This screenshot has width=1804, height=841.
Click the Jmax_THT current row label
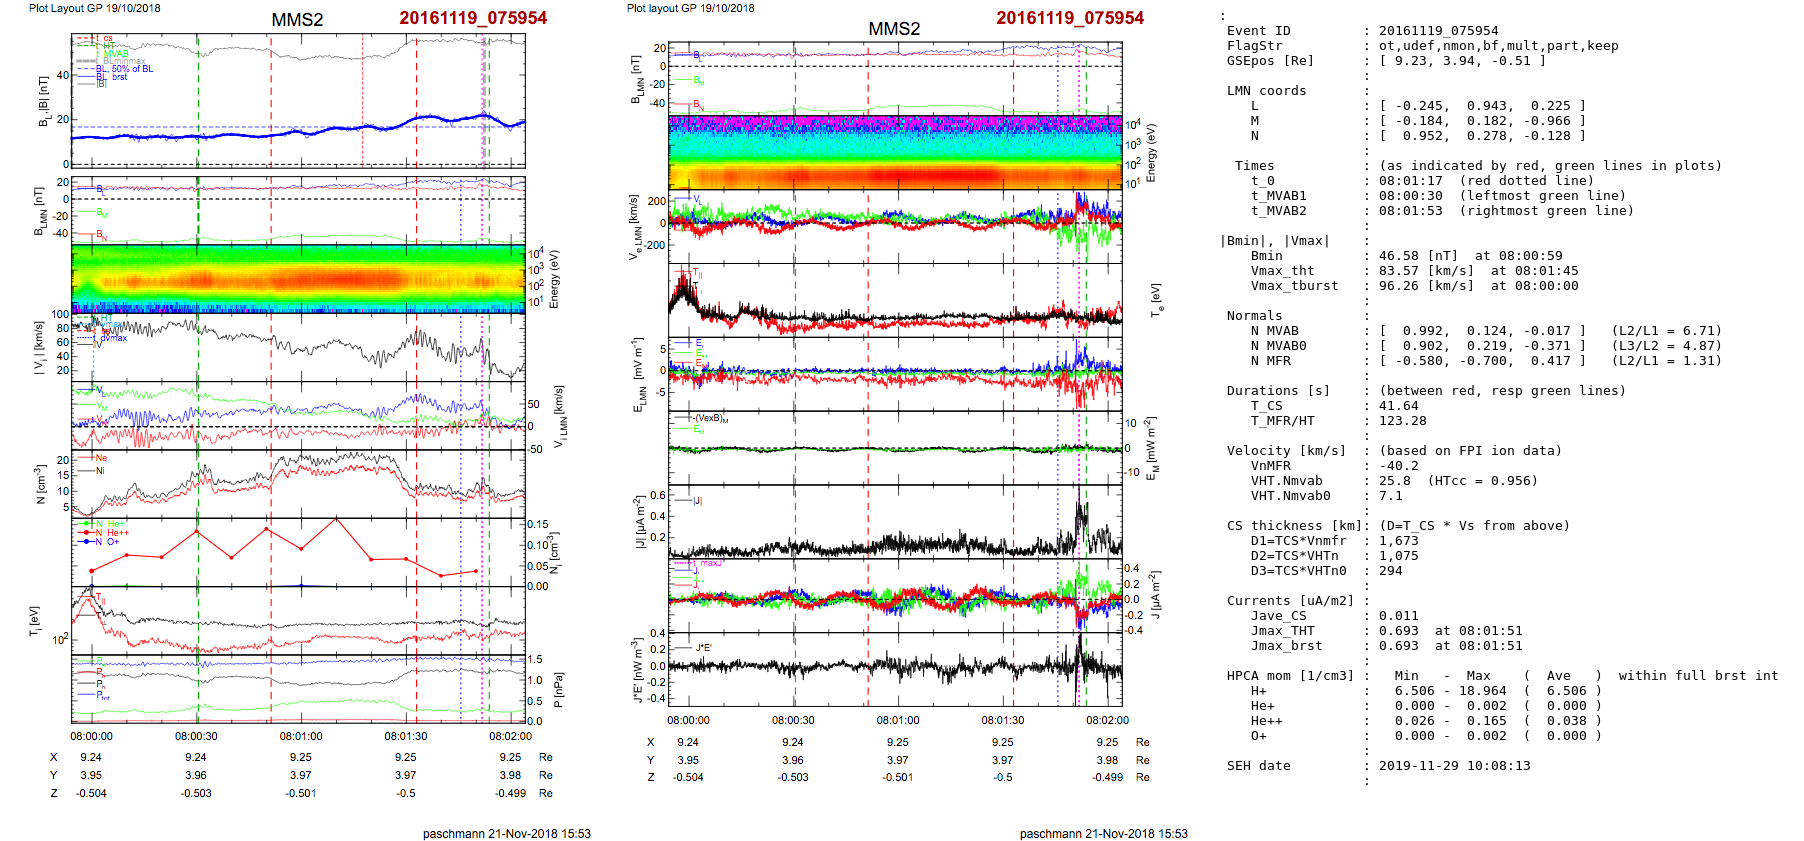pyautogui.click(x=1282, y=631)
